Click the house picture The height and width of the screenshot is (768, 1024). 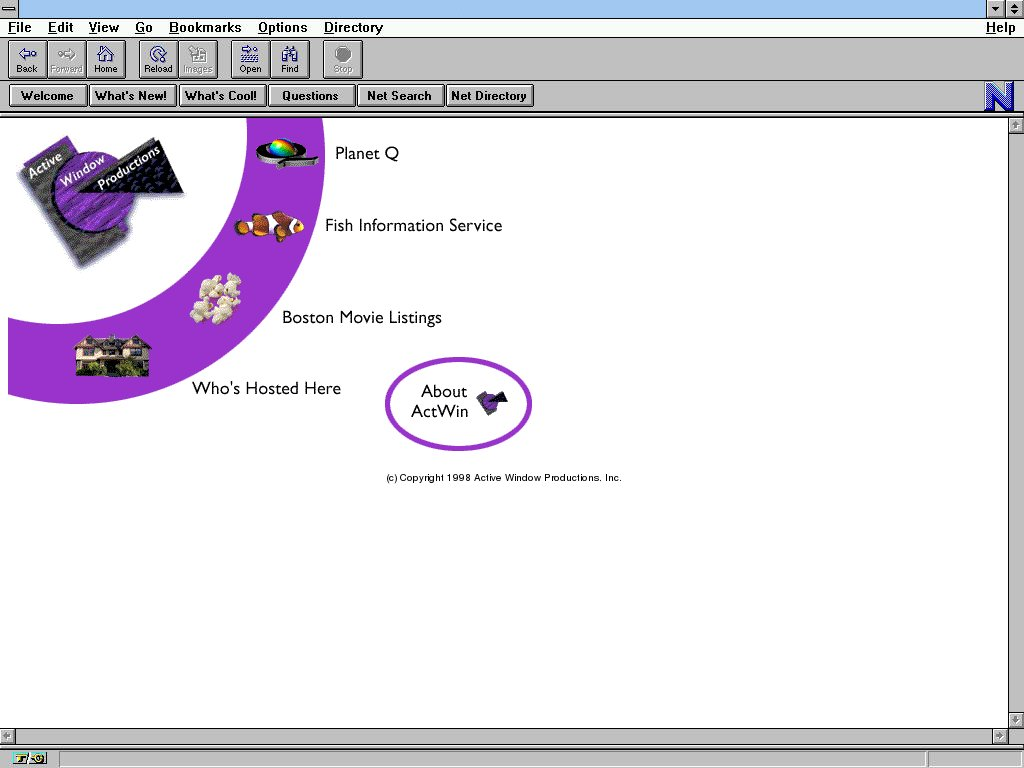(112, 355)
